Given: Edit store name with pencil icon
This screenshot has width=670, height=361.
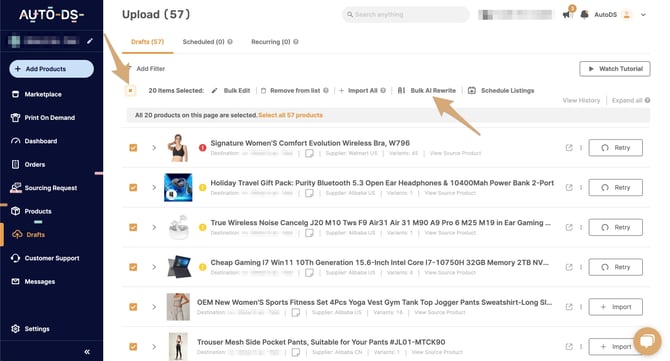Looking at the screenshot, I should pos(90,41).
